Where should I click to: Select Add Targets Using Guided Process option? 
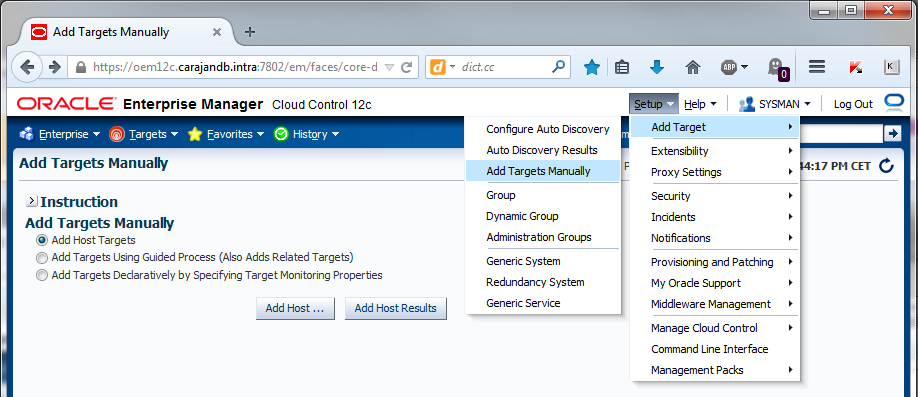coord(42,258)
